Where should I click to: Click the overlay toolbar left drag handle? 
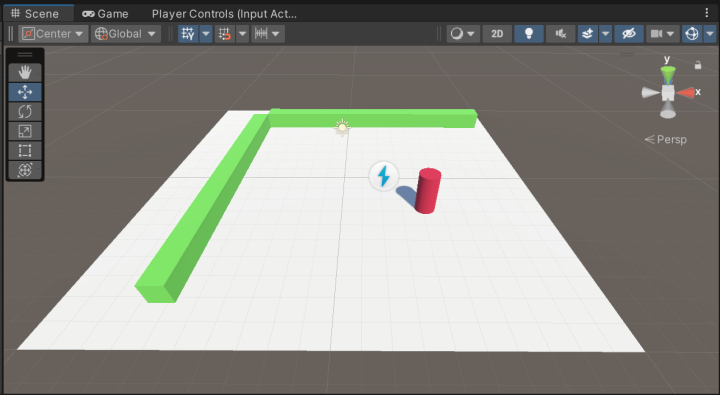[11, 34]
